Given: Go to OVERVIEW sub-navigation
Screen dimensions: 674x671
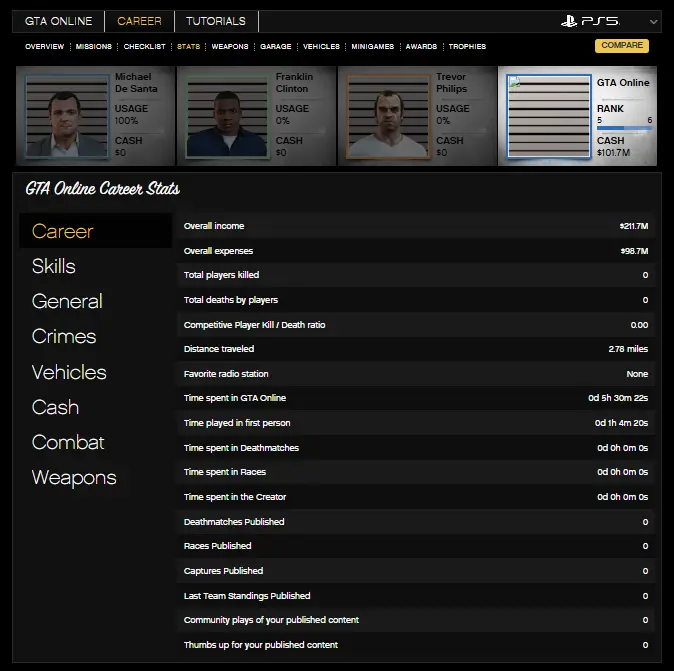Looking at the screenshot, I should tap(45, 46).
